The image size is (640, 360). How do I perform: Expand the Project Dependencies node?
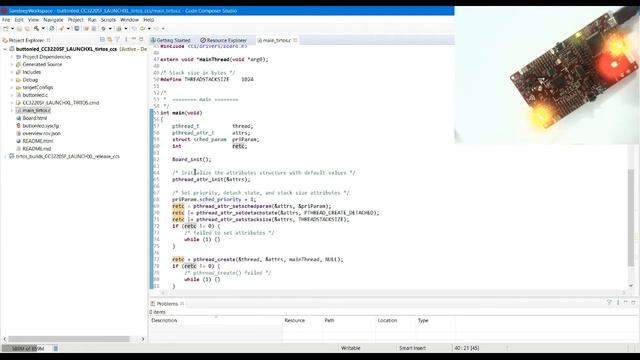pos(11,57)
